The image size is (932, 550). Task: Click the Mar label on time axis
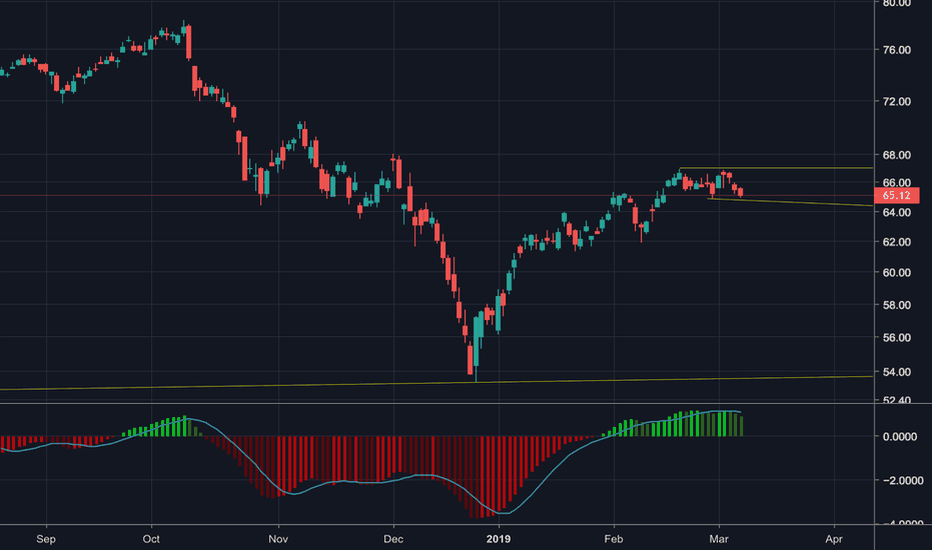pos(719,539)
